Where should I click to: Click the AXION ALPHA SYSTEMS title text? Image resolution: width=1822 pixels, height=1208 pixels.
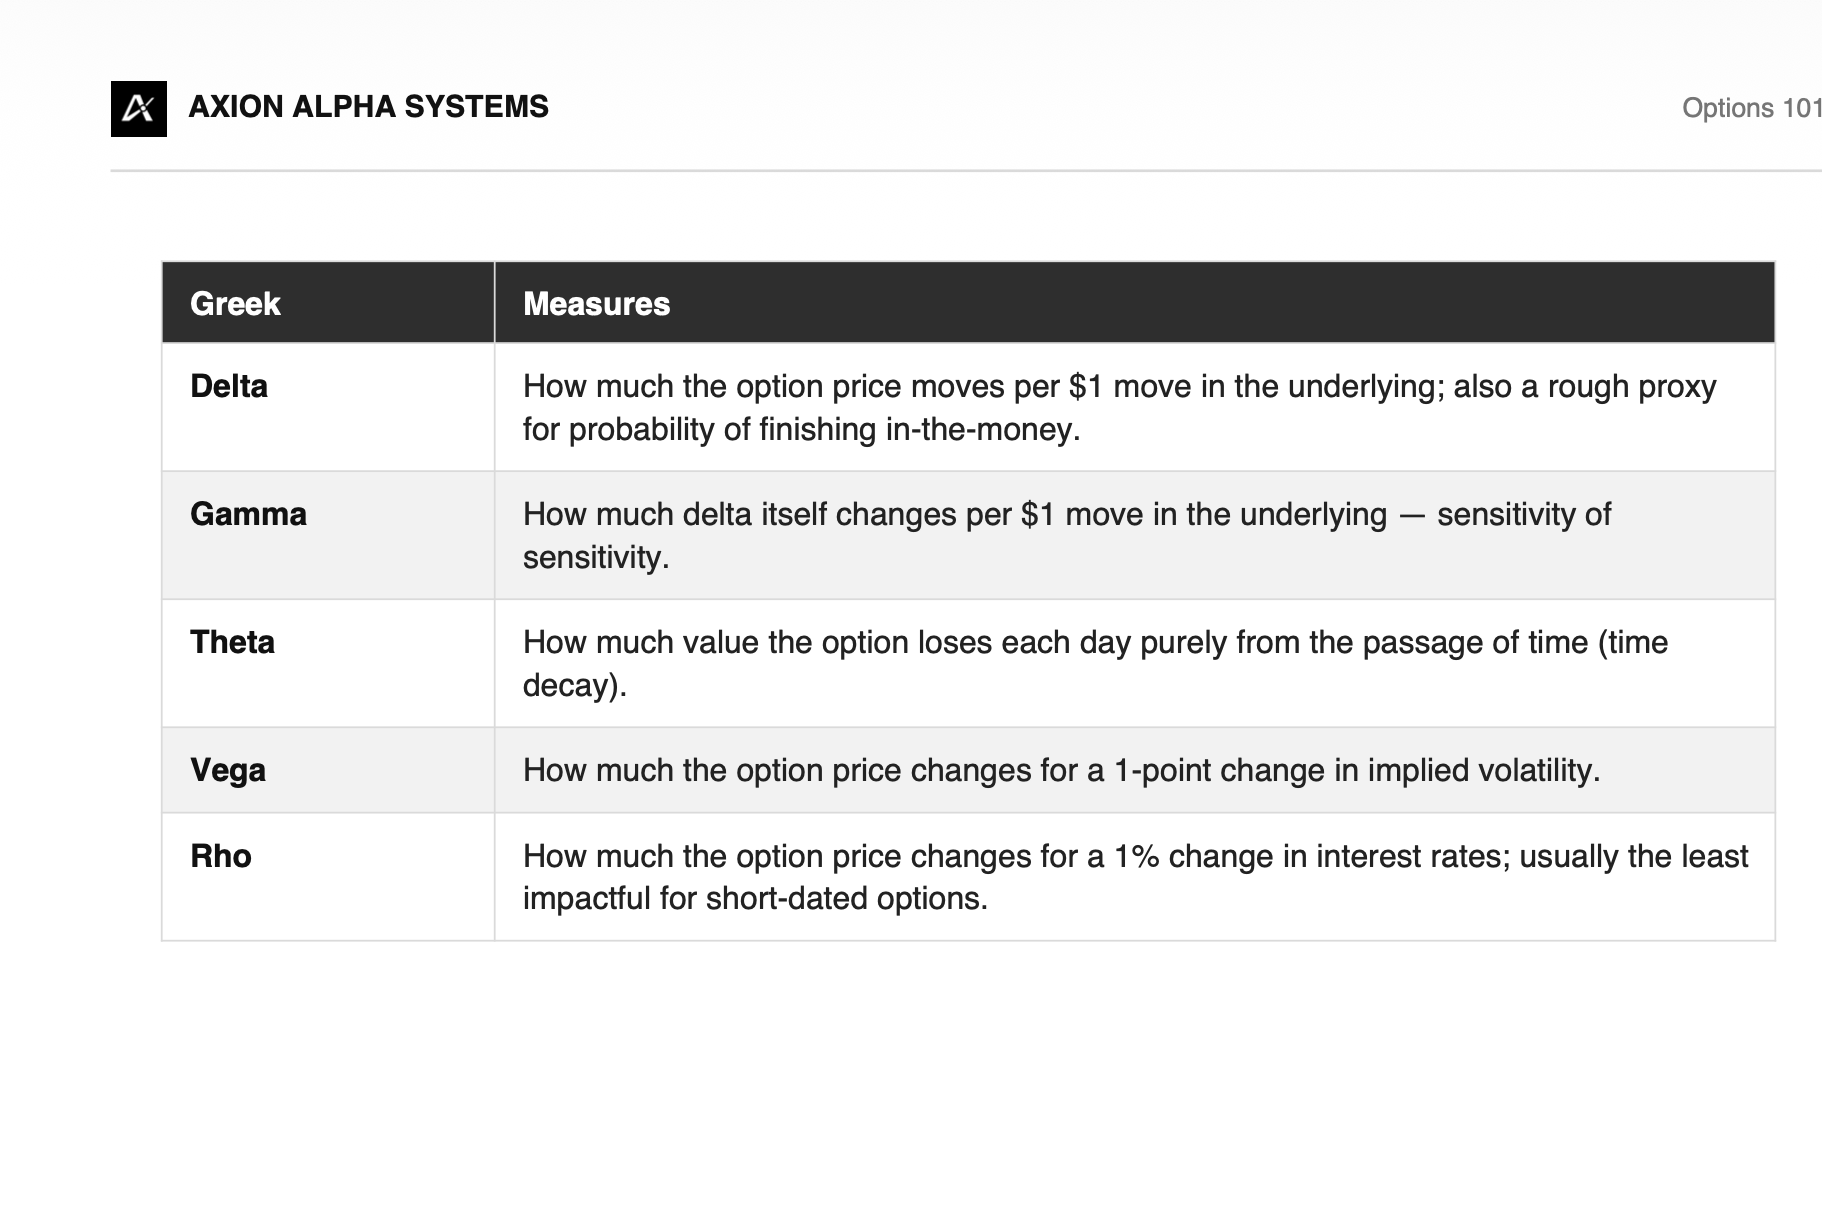click(x=368, y=107)
